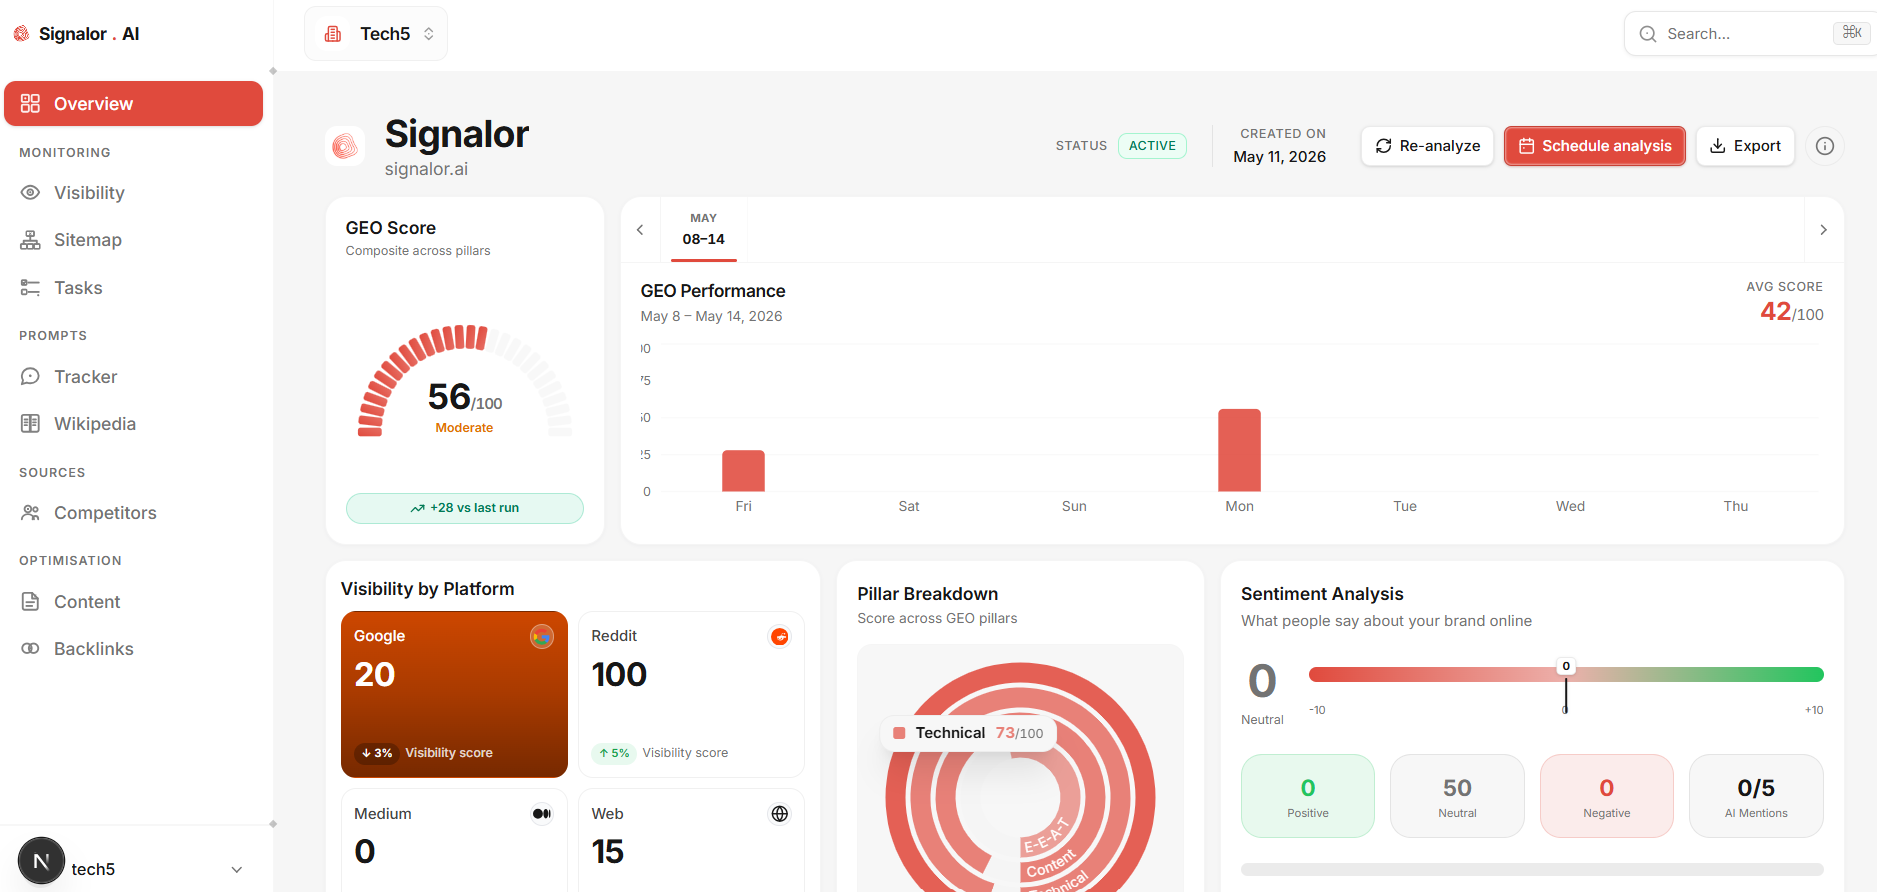
Task: Click the Reddit 5% change badge
Action: coord(614,753)
